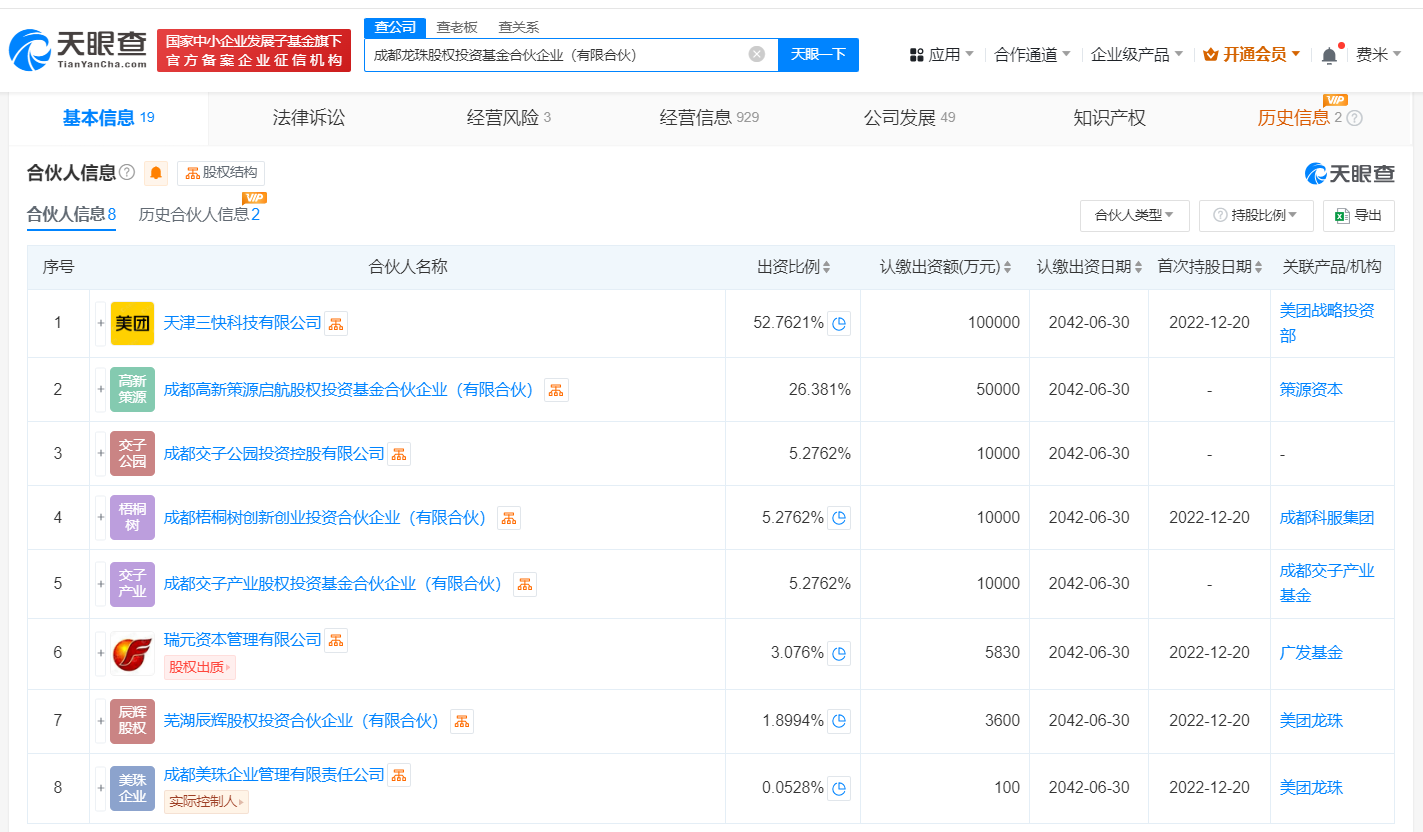
Task: Open the notification bell icon in top bar
Action: click(1330, 53)
